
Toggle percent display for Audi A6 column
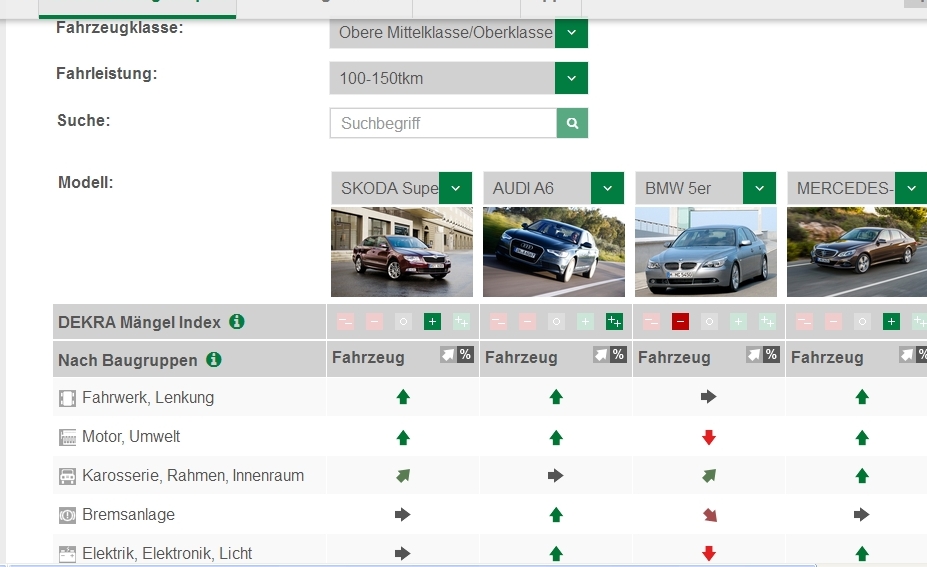[x=618, y=355]
